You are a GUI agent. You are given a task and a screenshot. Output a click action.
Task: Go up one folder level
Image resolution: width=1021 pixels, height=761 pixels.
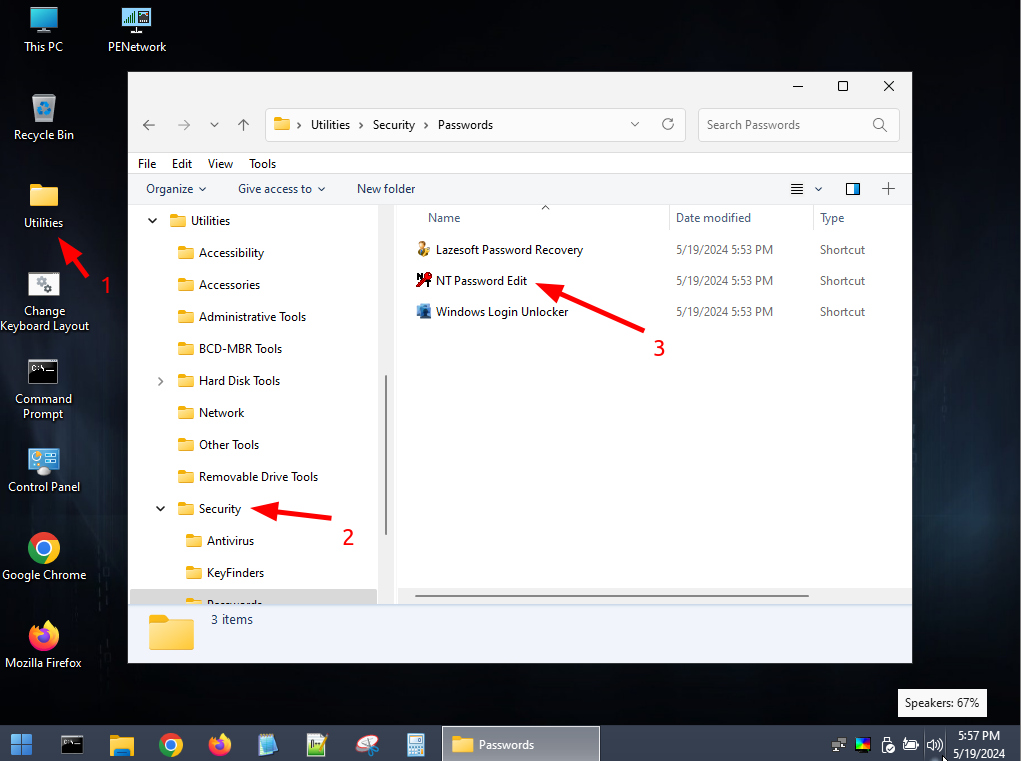pos(244,125)
